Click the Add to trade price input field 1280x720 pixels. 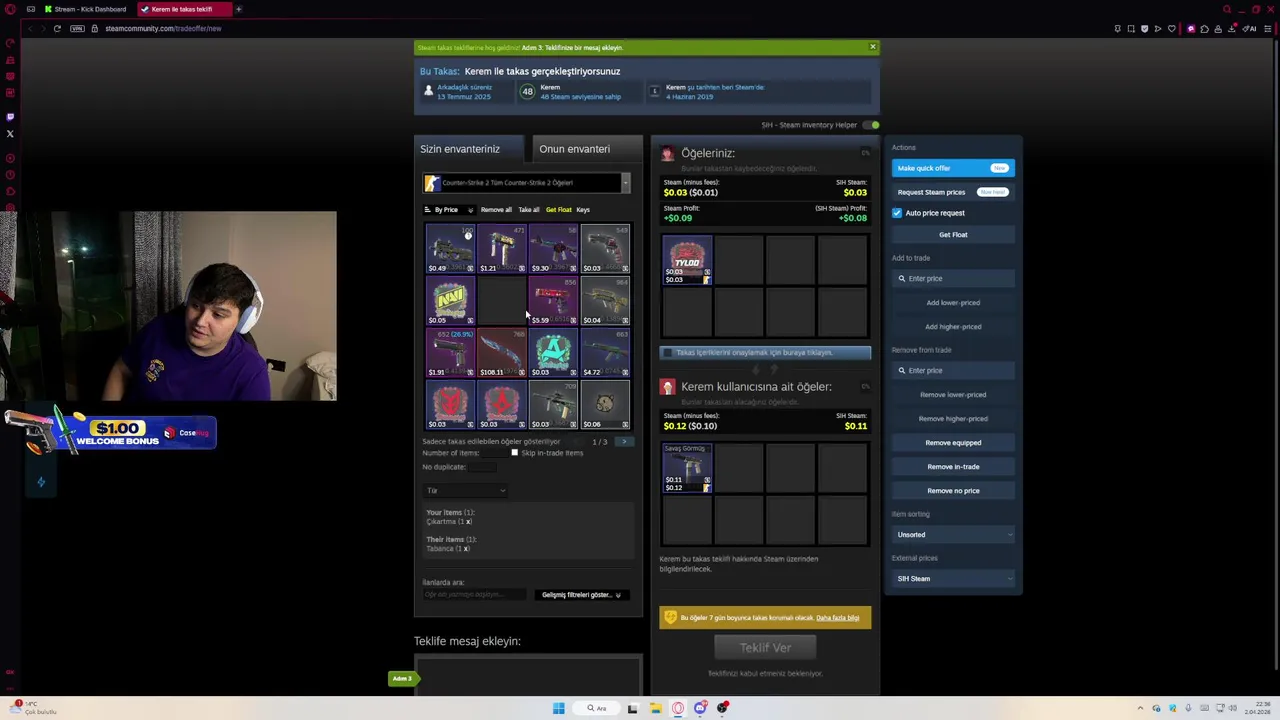click(x=953, y=279)
